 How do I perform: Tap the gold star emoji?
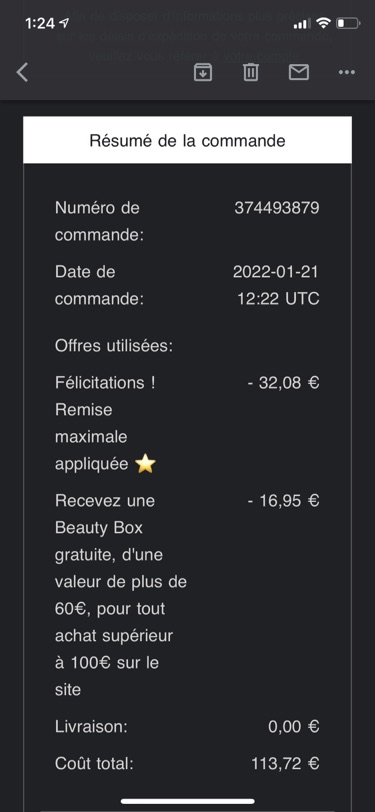pos(145,464)
